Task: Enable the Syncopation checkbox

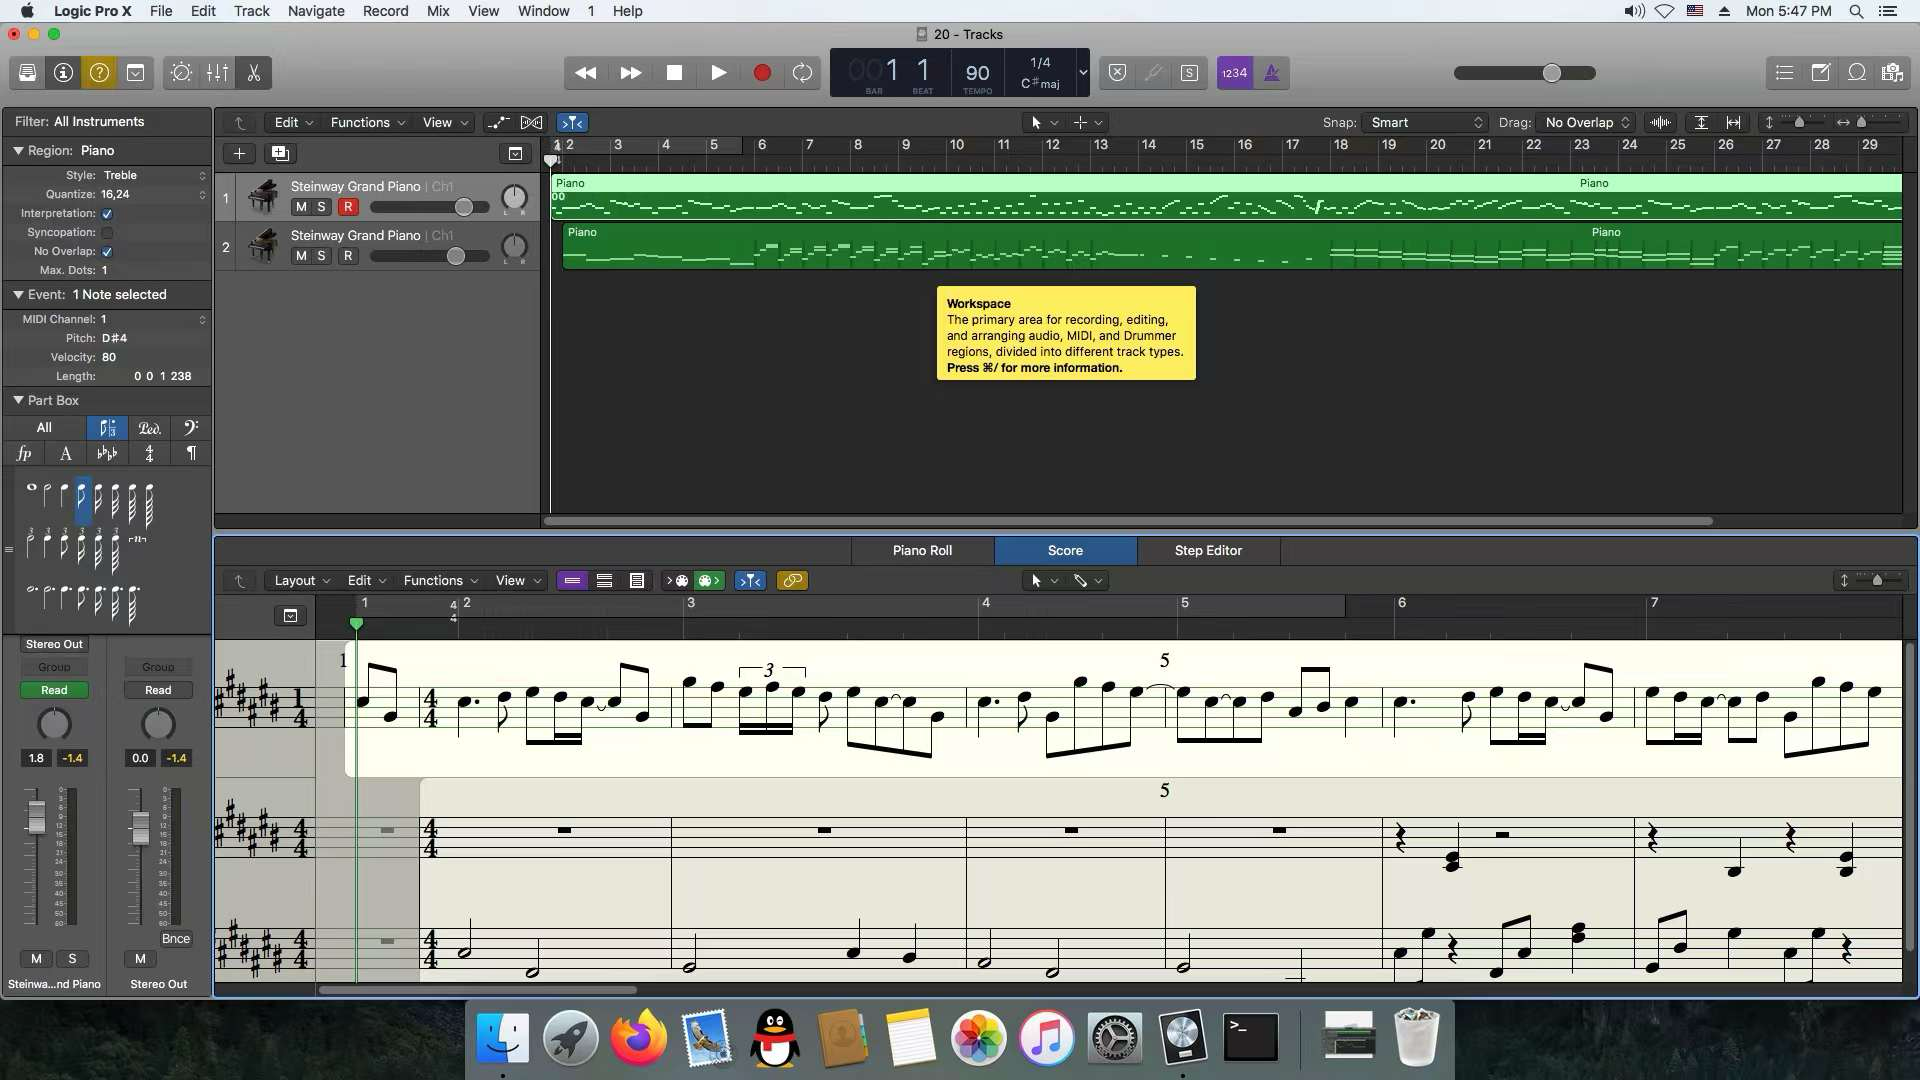Action: point(107,233)
